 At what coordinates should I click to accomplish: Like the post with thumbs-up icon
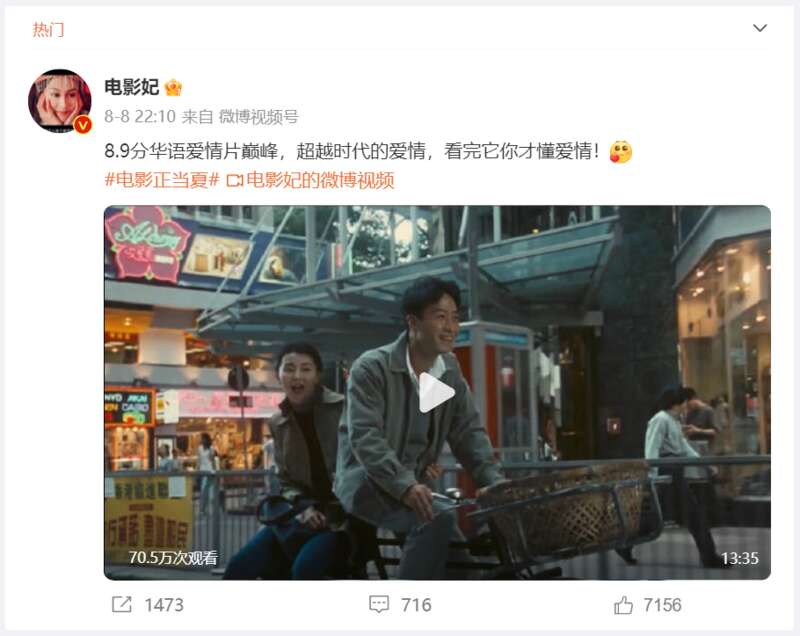click(x=623, y=605)
